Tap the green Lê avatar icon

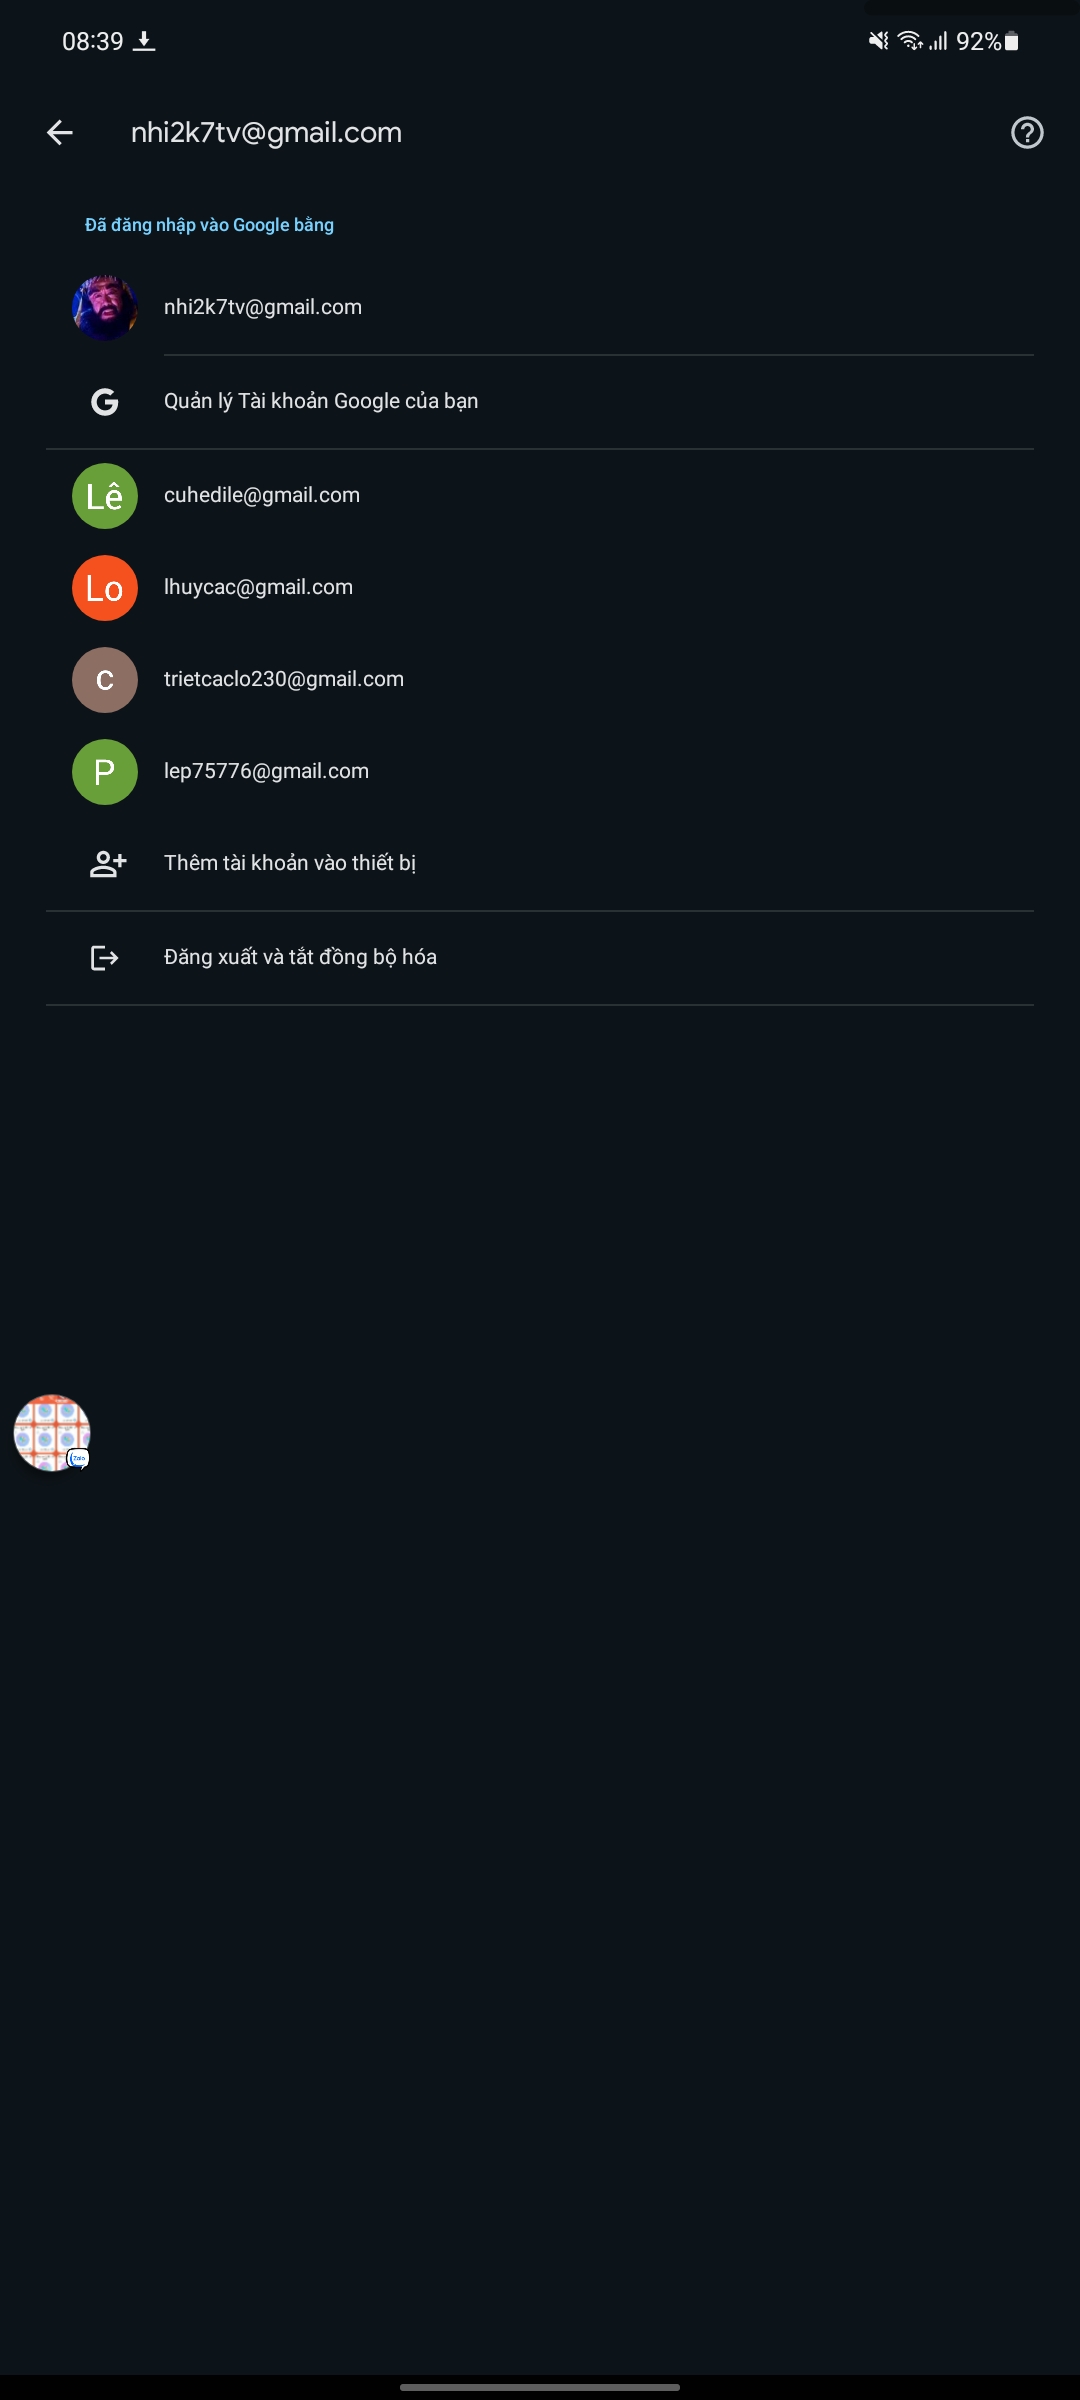105,496
